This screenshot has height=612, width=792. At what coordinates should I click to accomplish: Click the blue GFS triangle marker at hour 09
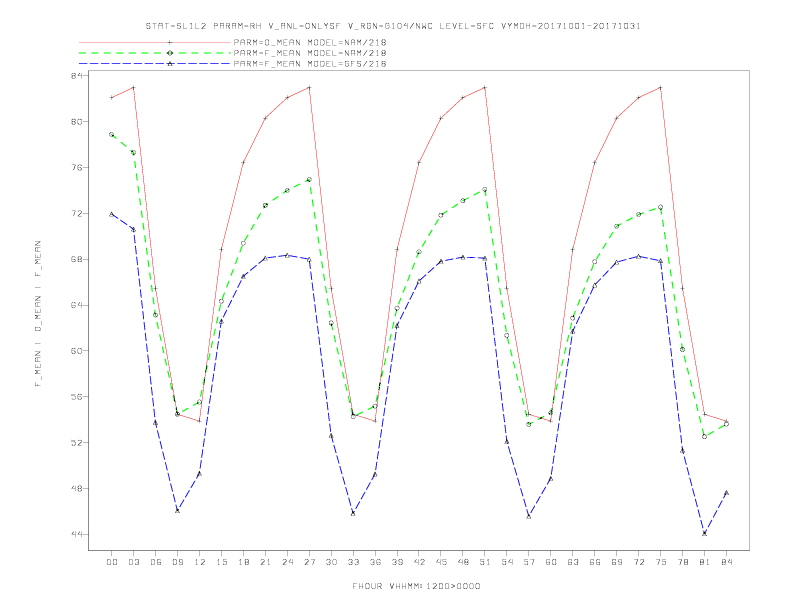(x=177, y=511)
